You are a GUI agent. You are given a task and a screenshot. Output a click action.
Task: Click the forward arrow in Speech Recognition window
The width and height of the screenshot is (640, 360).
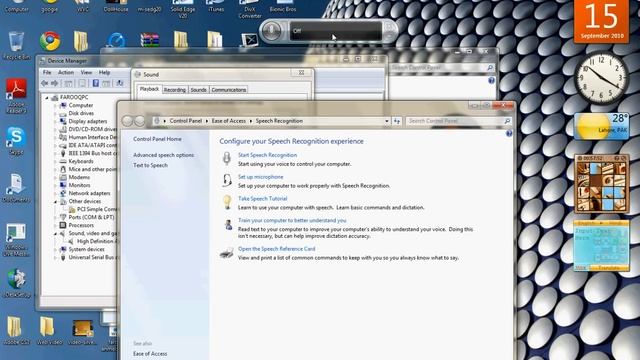click(x=140, y=121)
